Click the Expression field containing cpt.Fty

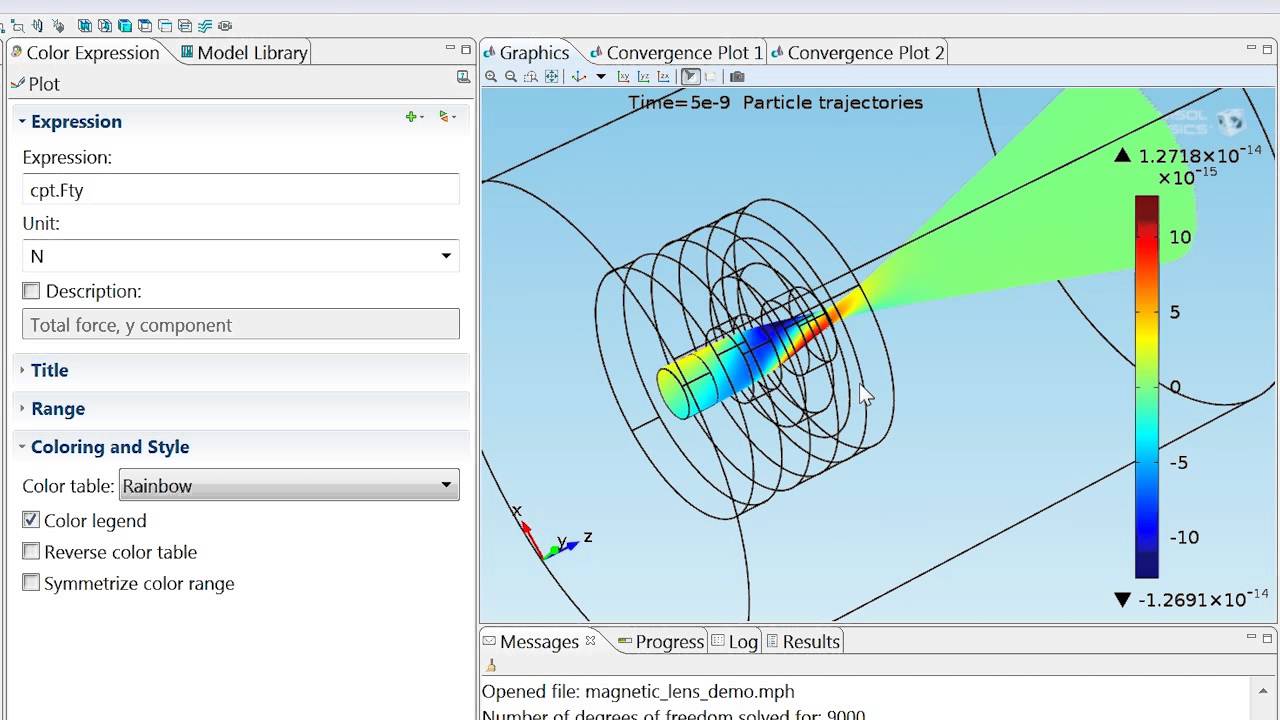241,190
